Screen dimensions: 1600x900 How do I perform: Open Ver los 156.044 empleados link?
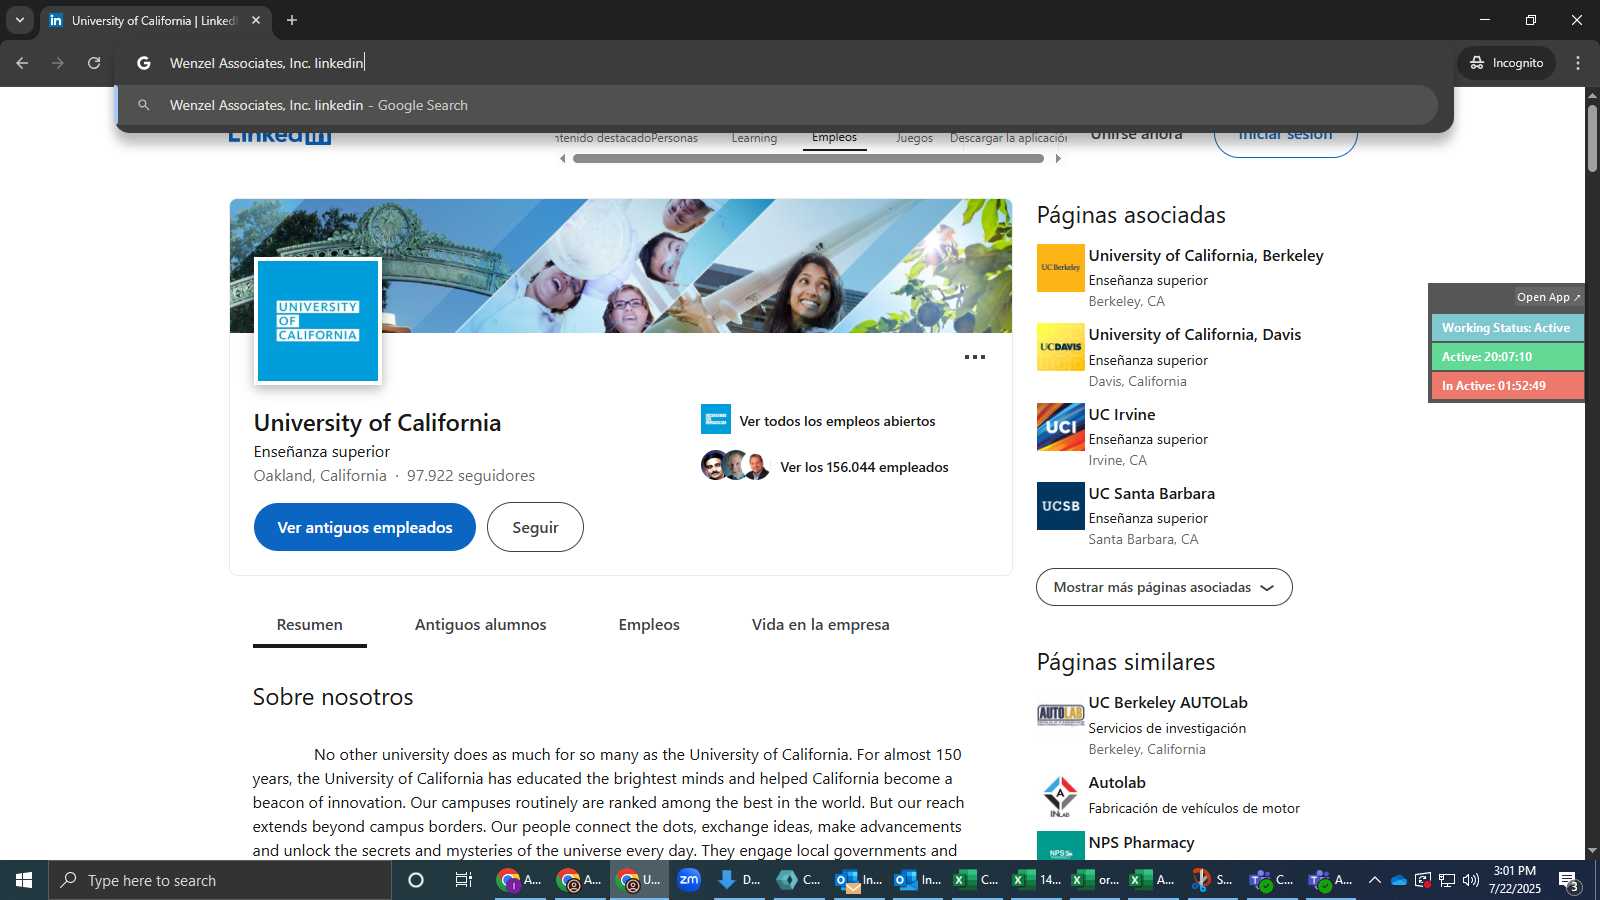coord(864,467)
